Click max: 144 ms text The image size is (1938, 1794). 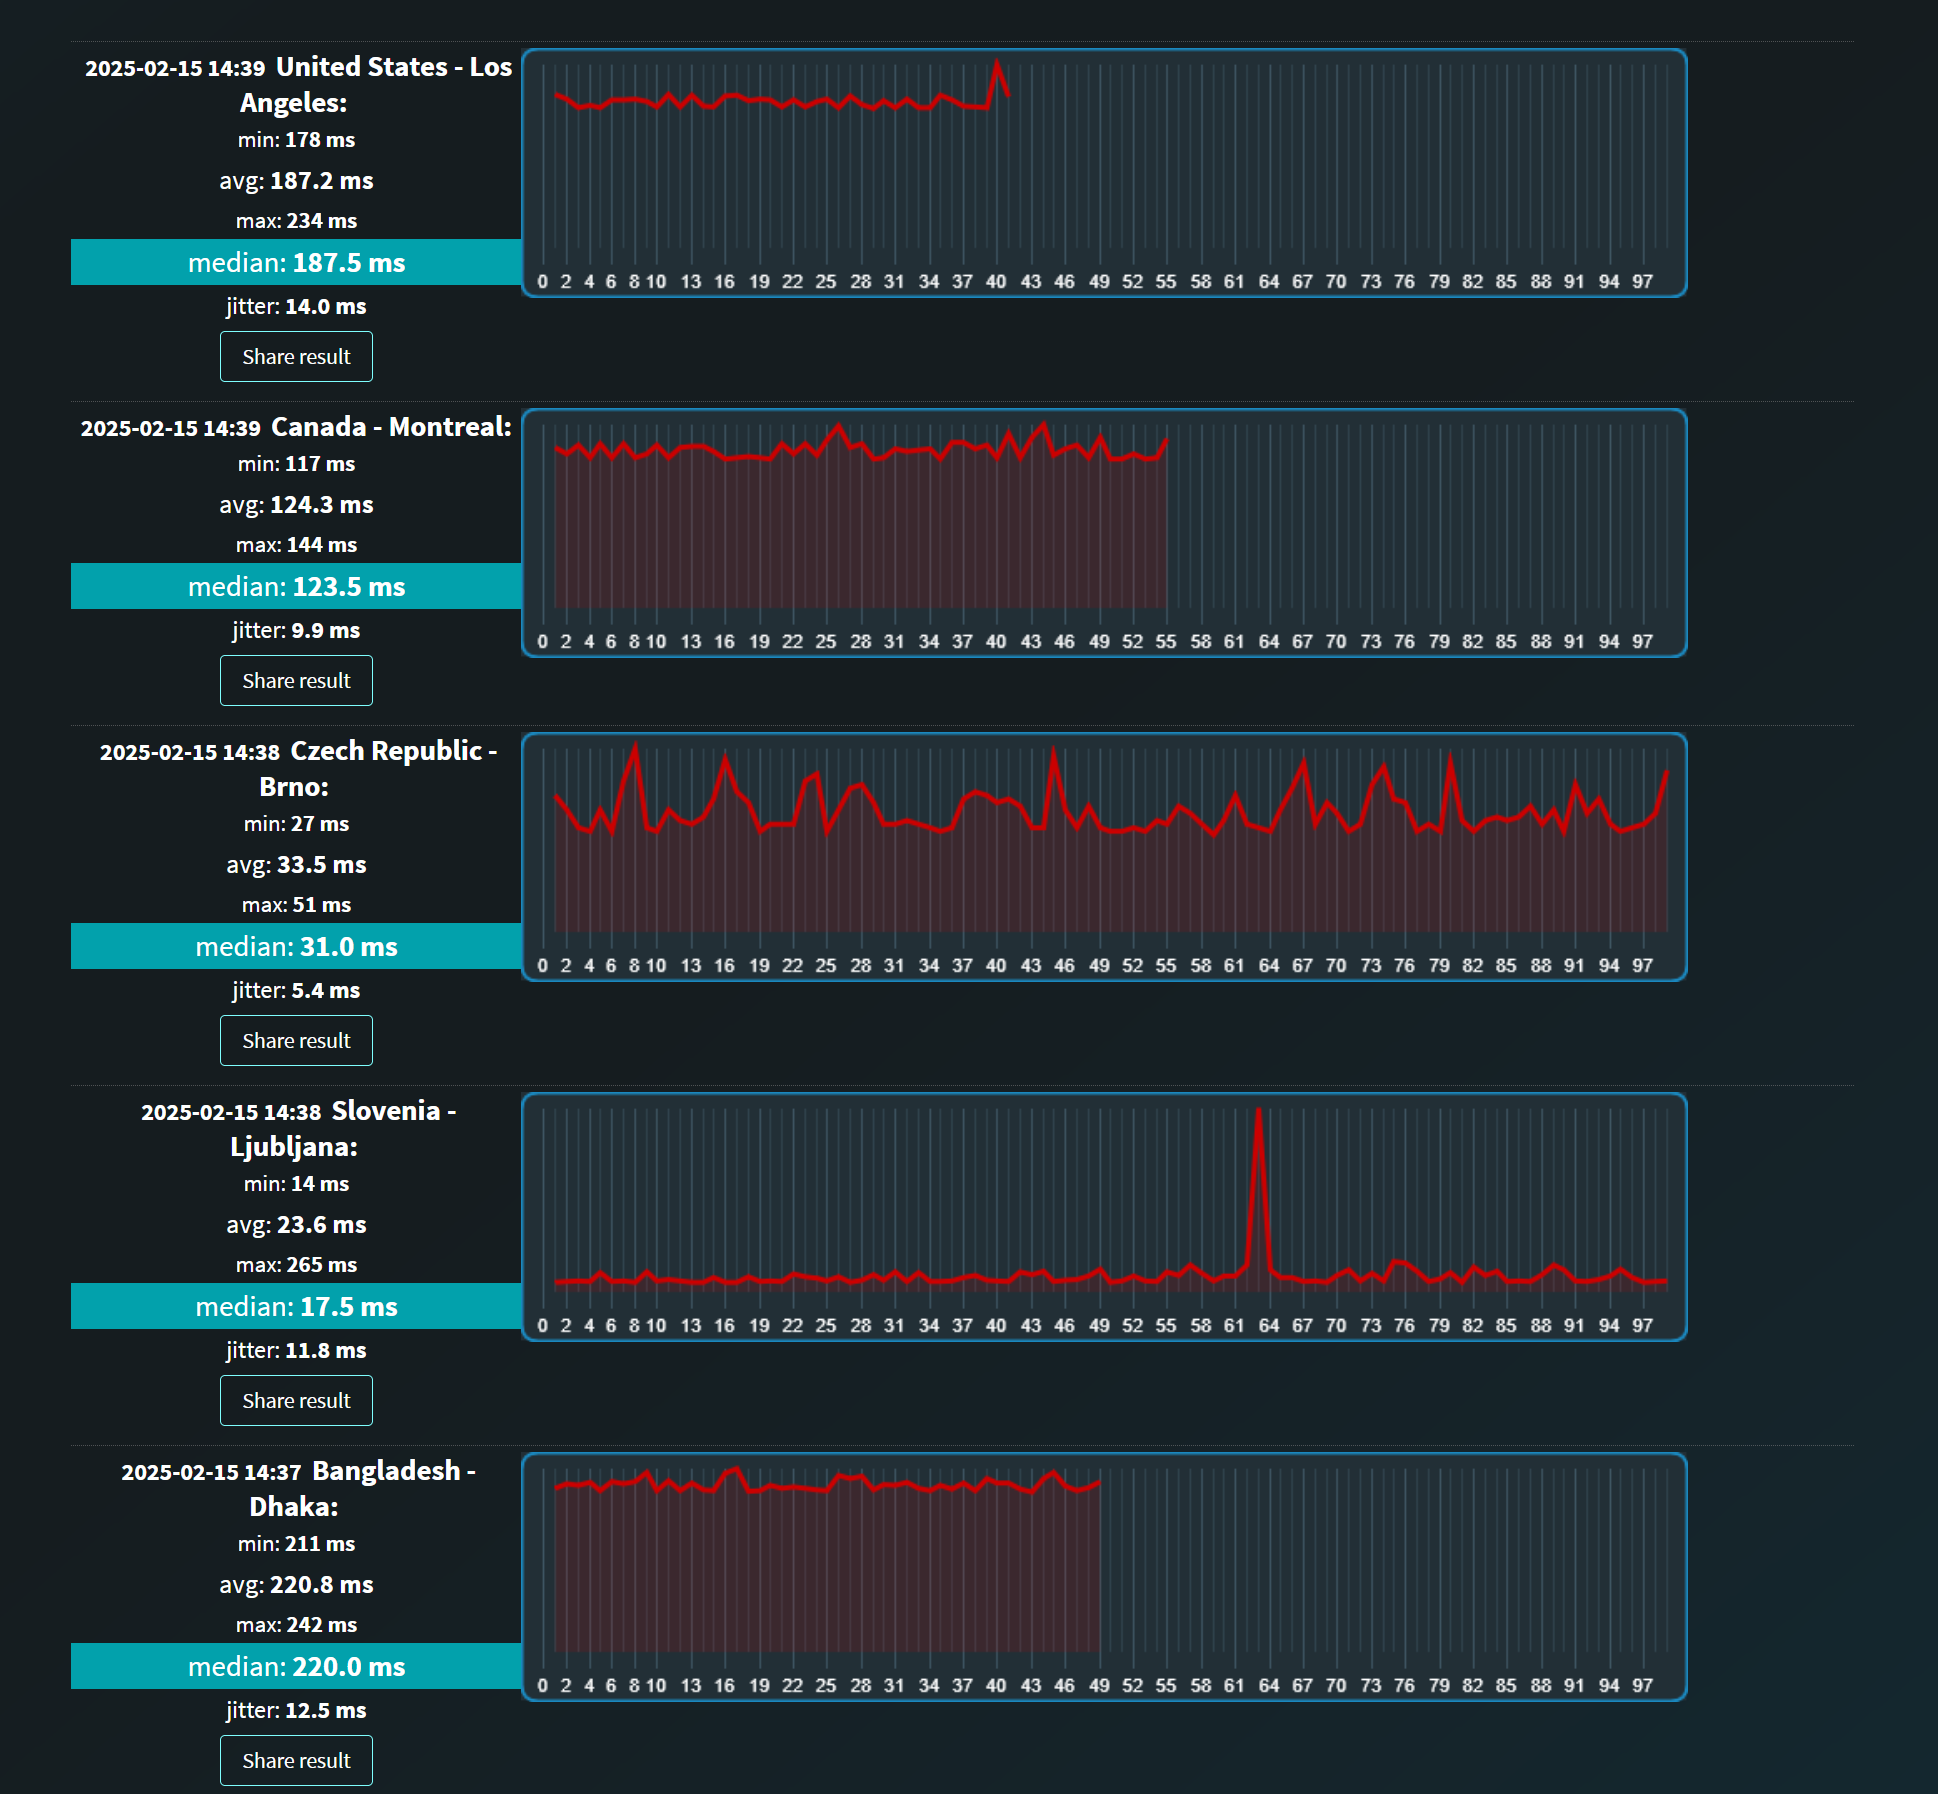(x=296, y=545)
